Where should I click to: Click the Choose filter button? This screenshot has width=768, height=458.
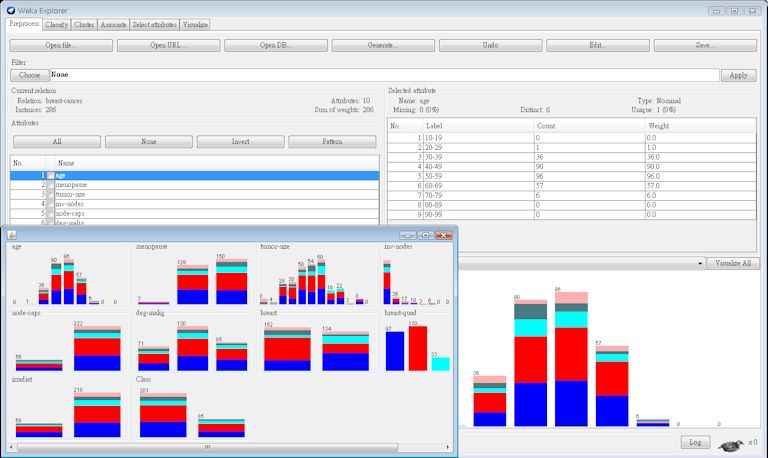30,75
